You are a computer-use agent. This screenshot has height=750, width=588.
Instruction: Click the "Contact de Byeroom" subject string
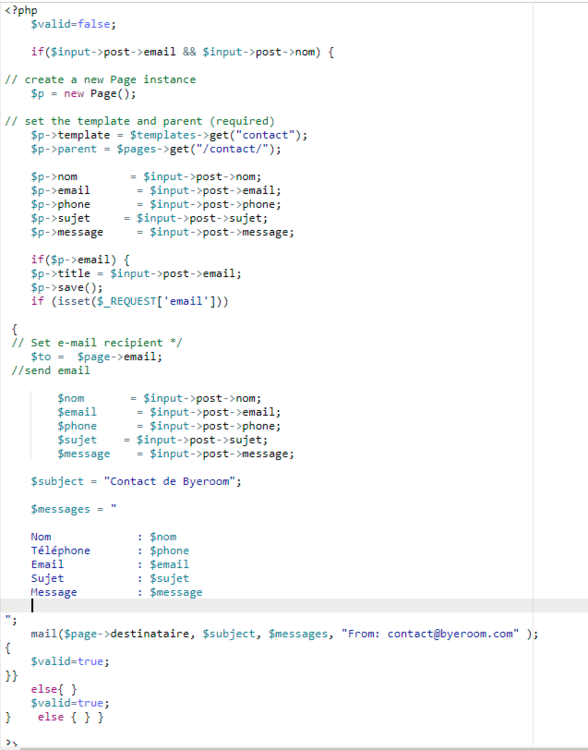(169, 482)
